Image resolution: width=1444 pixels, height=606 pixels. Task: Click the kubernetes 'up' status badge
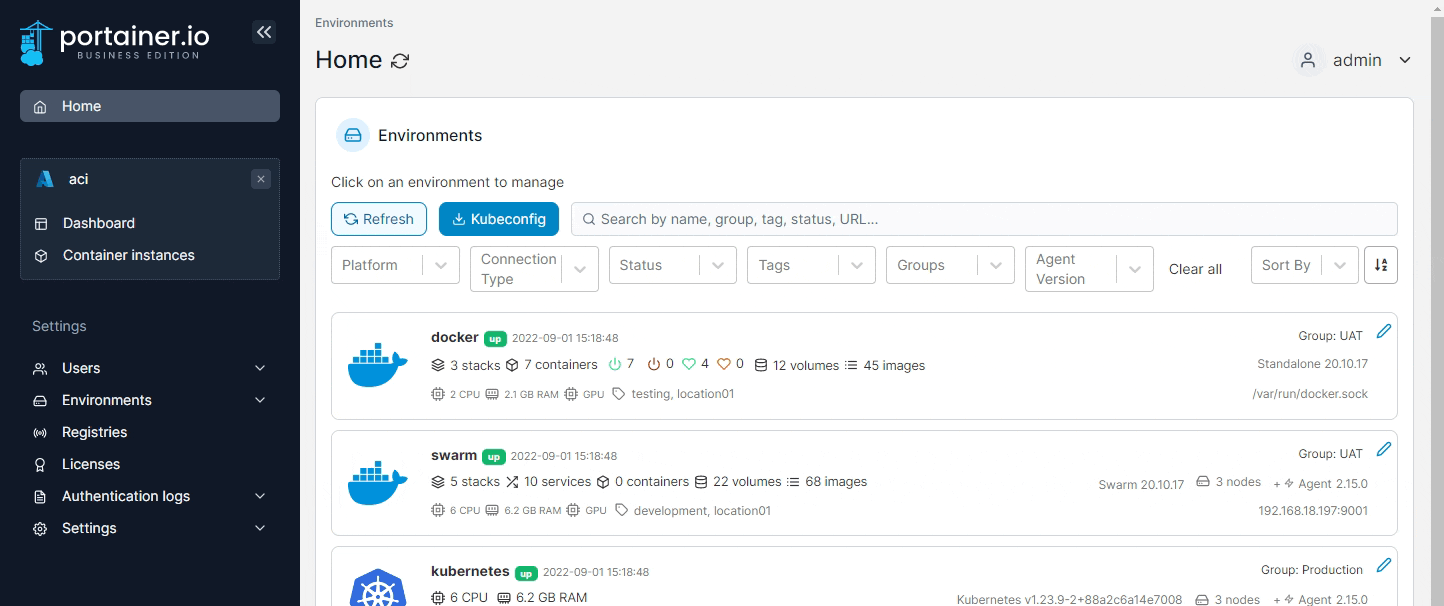click(526, 573)
